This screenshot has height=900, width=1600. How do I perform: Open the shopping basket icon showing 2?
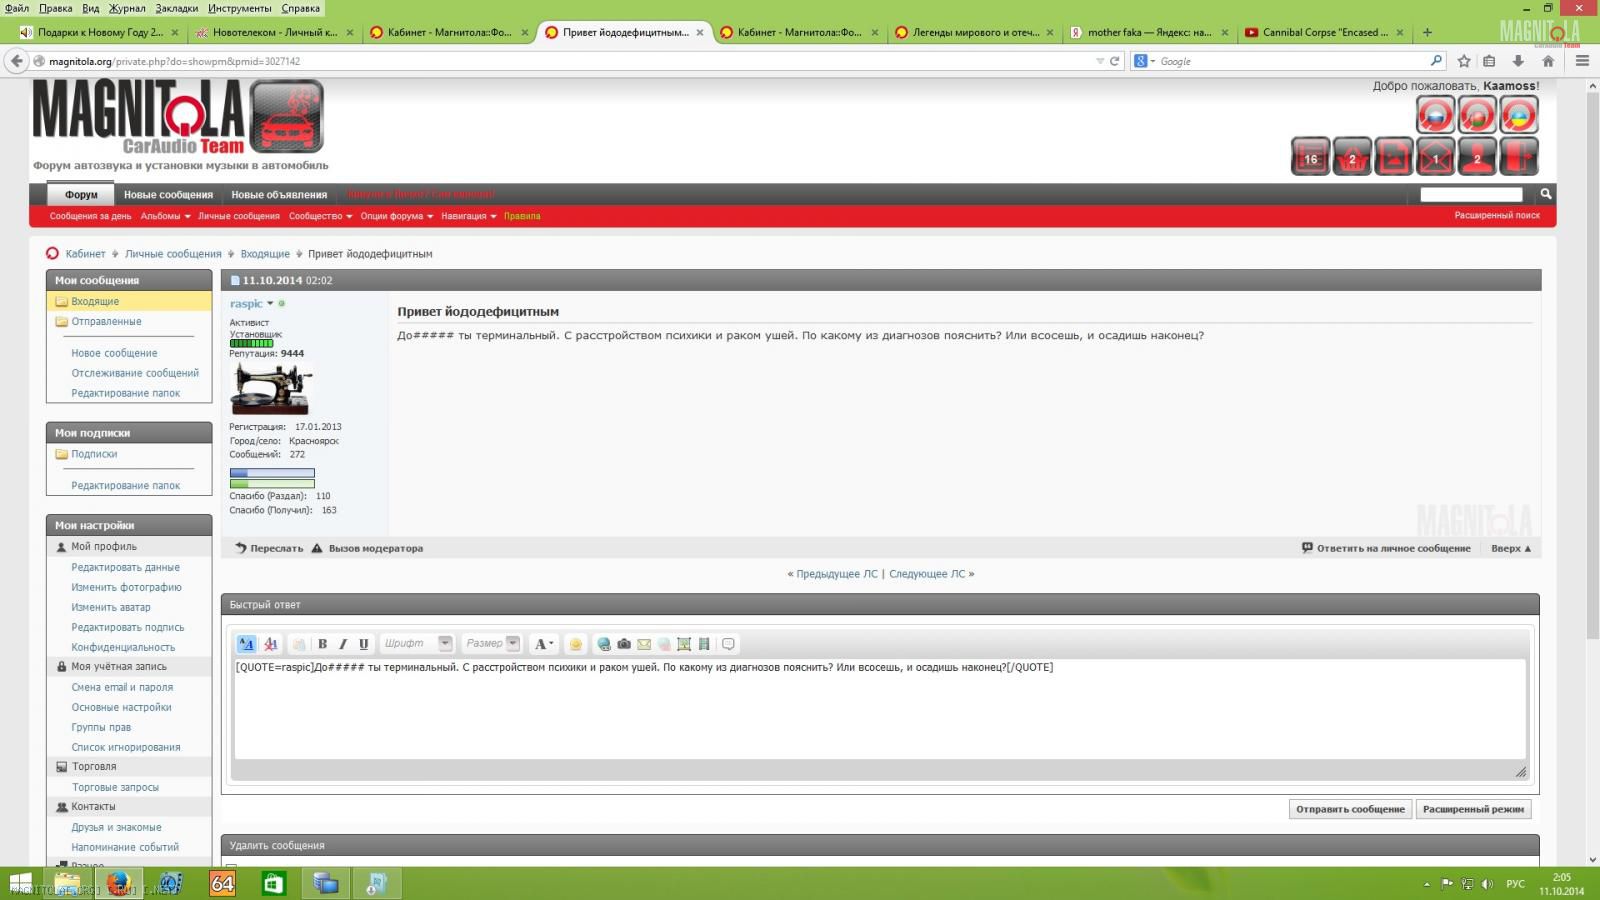pyautogui.click(x=1352, y=157)
